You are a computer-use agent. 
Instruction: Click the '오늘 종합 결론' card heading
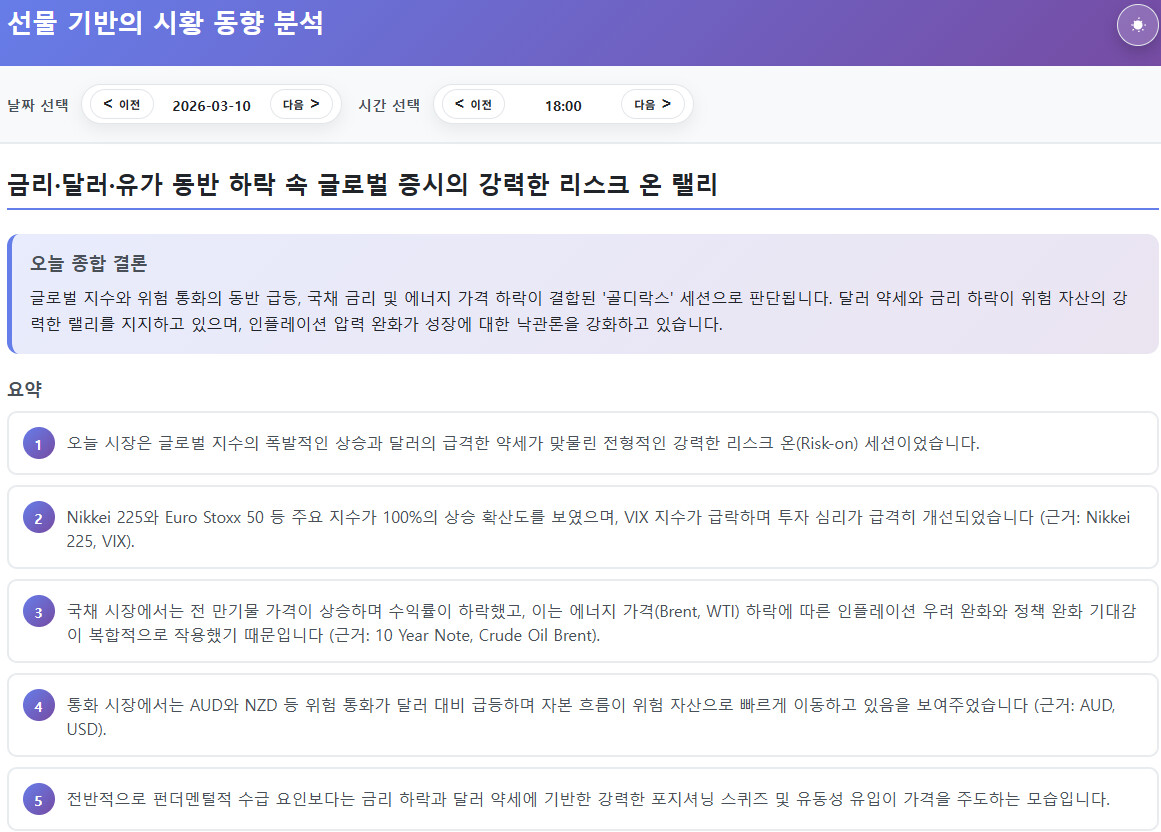tap(89, 264)
